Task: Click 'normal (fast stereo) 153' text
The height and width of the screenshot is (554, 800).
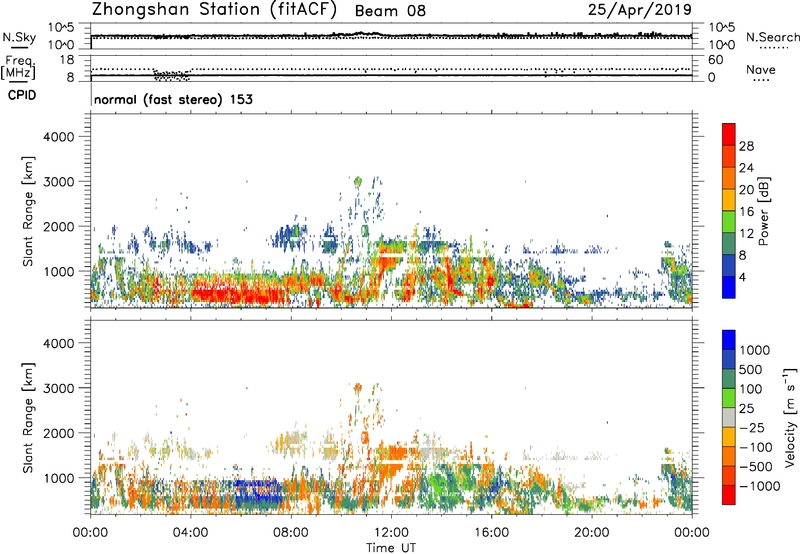Action: pos(173,99)
